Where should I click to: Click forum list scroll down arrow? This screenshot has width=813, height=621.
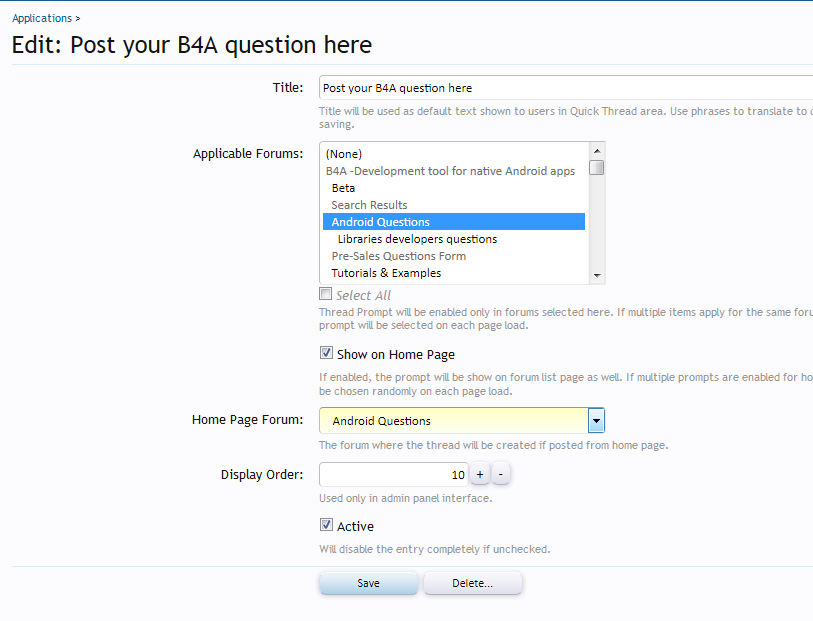pos(597,276)
